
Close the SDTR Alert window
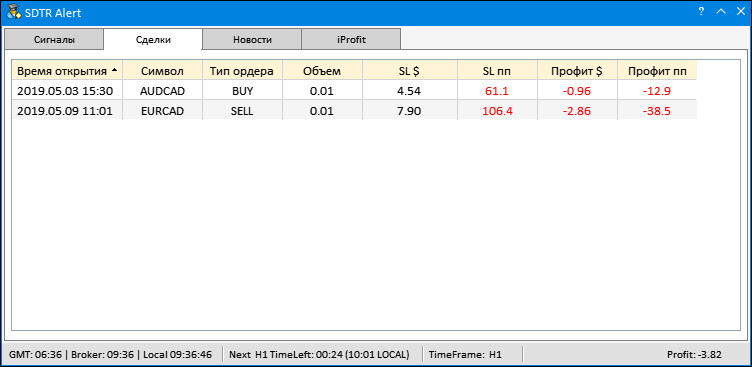(740, 12)
